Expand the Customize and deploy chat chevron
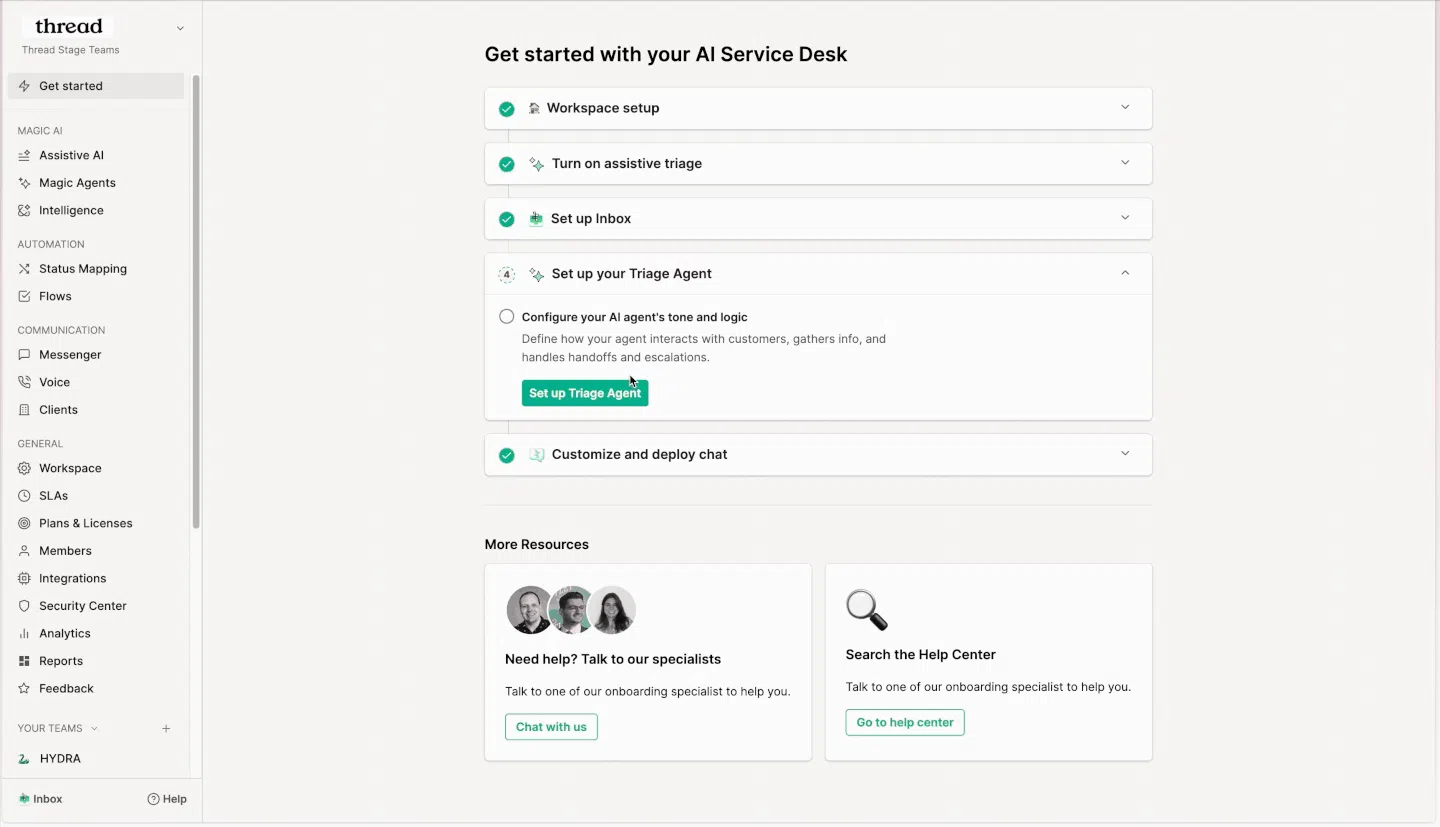Image resolution: width=1440 pixels, height=827 pixels. point(1125,454)
